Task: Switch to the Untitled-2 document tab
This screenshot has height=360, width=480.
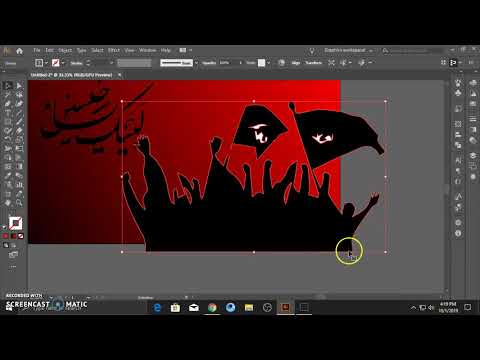Action: (71, 75)
